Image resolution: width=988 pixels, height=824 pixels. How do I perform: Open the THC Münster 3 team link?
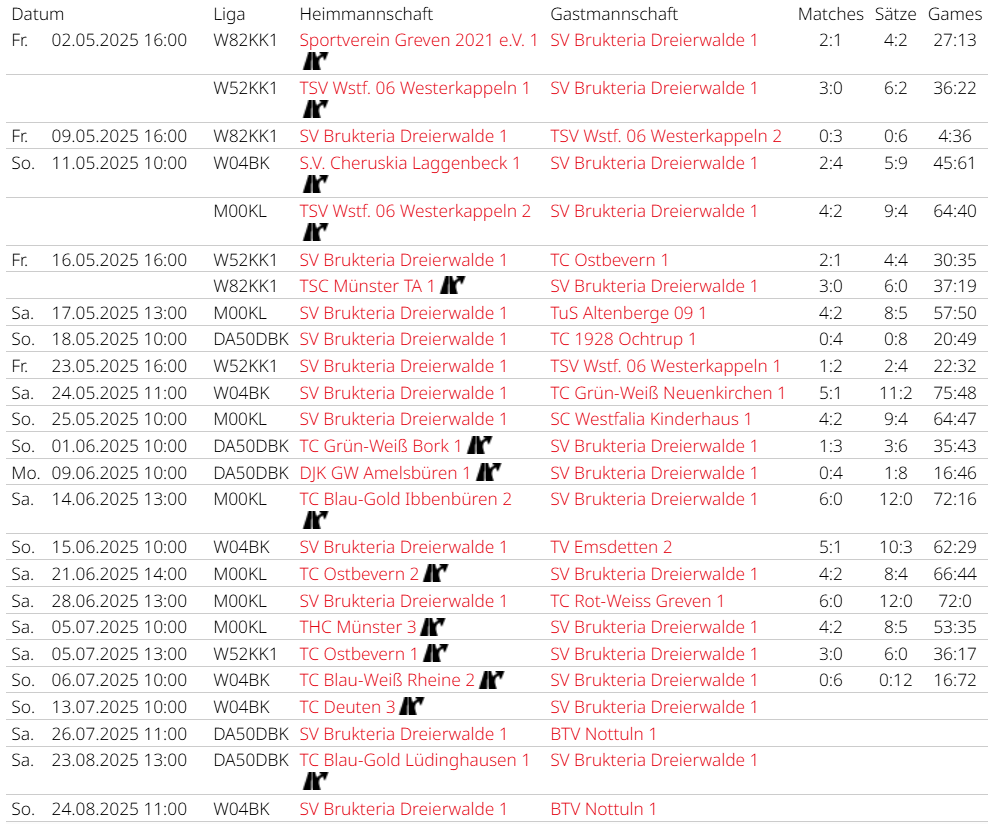(357, 628)
